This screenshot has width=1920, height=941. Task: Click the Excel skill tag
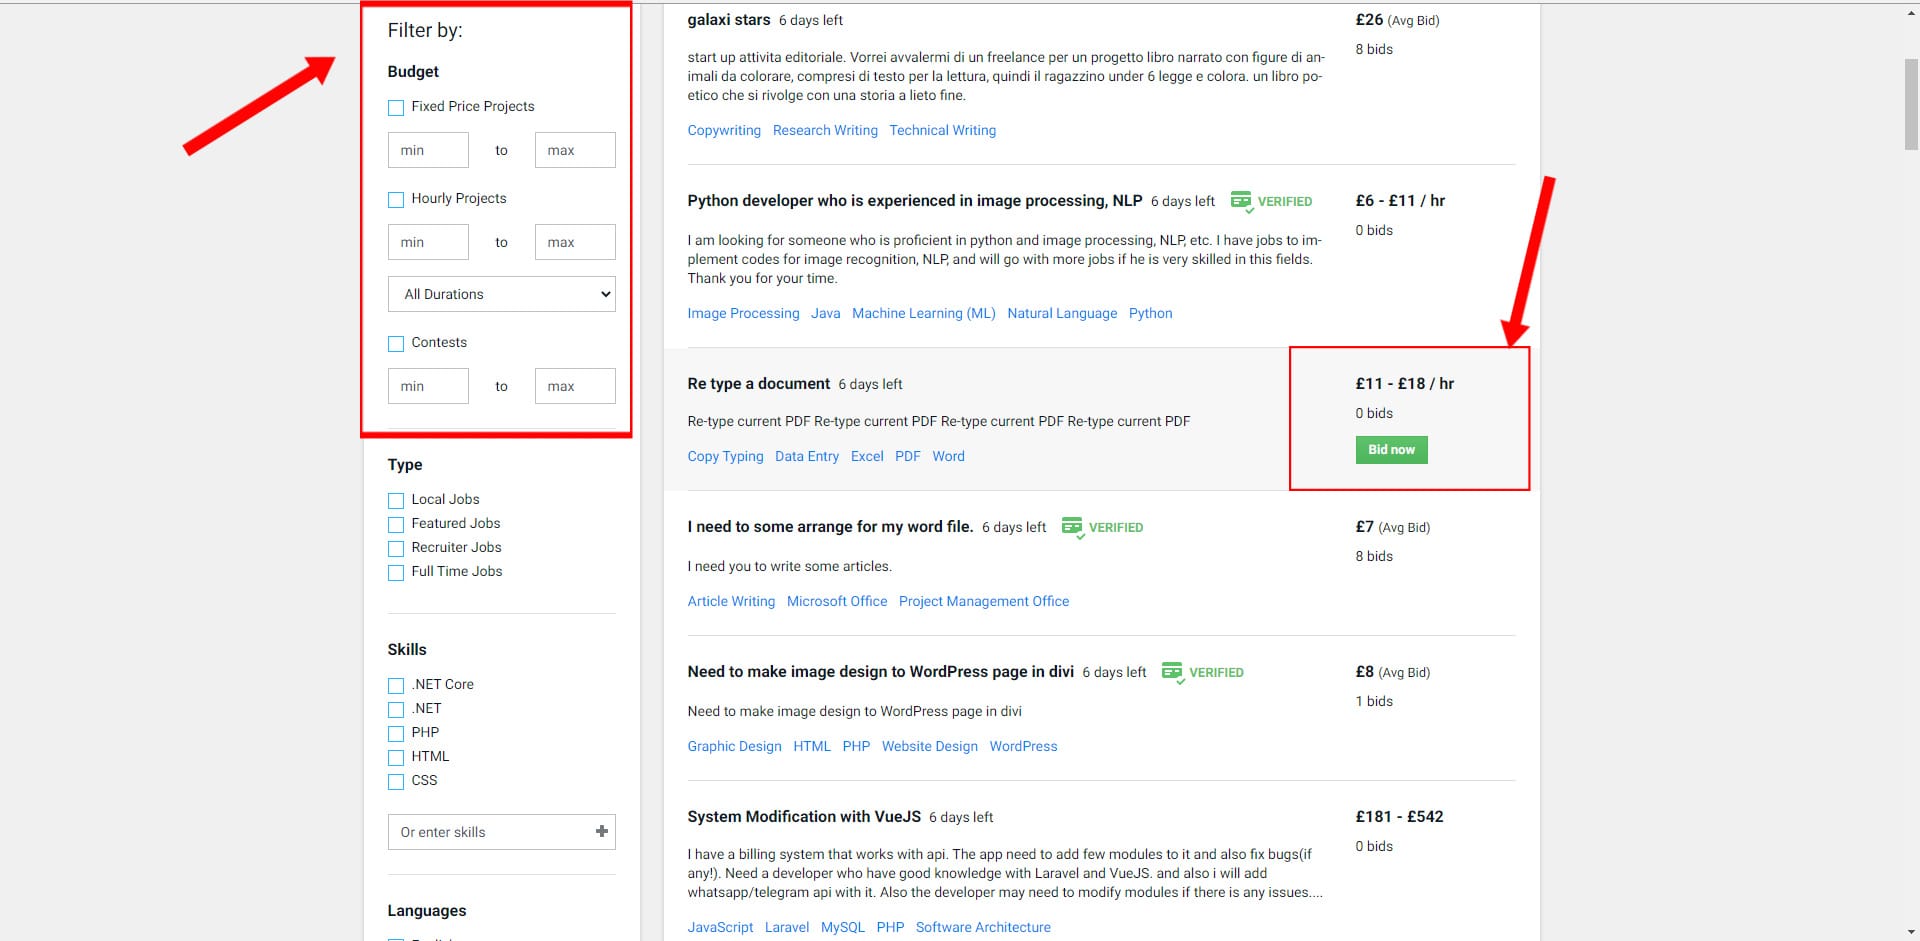tap(867, 456)
